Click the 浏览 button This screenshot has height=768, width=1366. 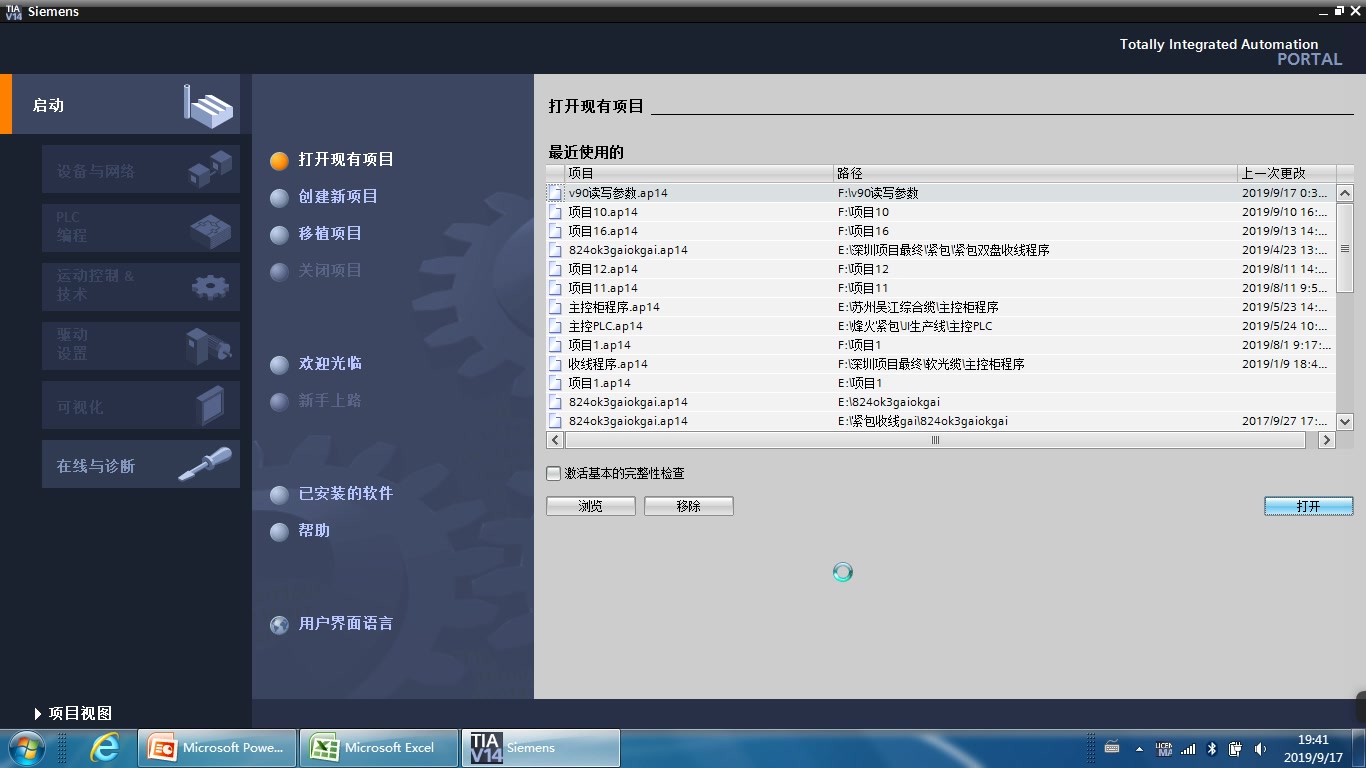591,506
